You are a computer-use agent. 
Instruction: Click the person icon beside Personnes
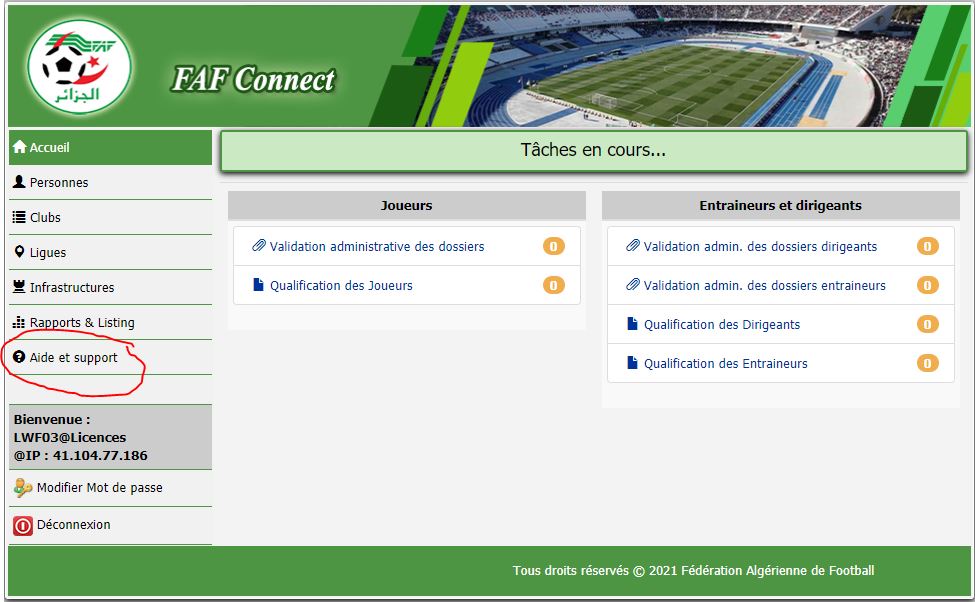pyautogui.click(x=19, y=182)
